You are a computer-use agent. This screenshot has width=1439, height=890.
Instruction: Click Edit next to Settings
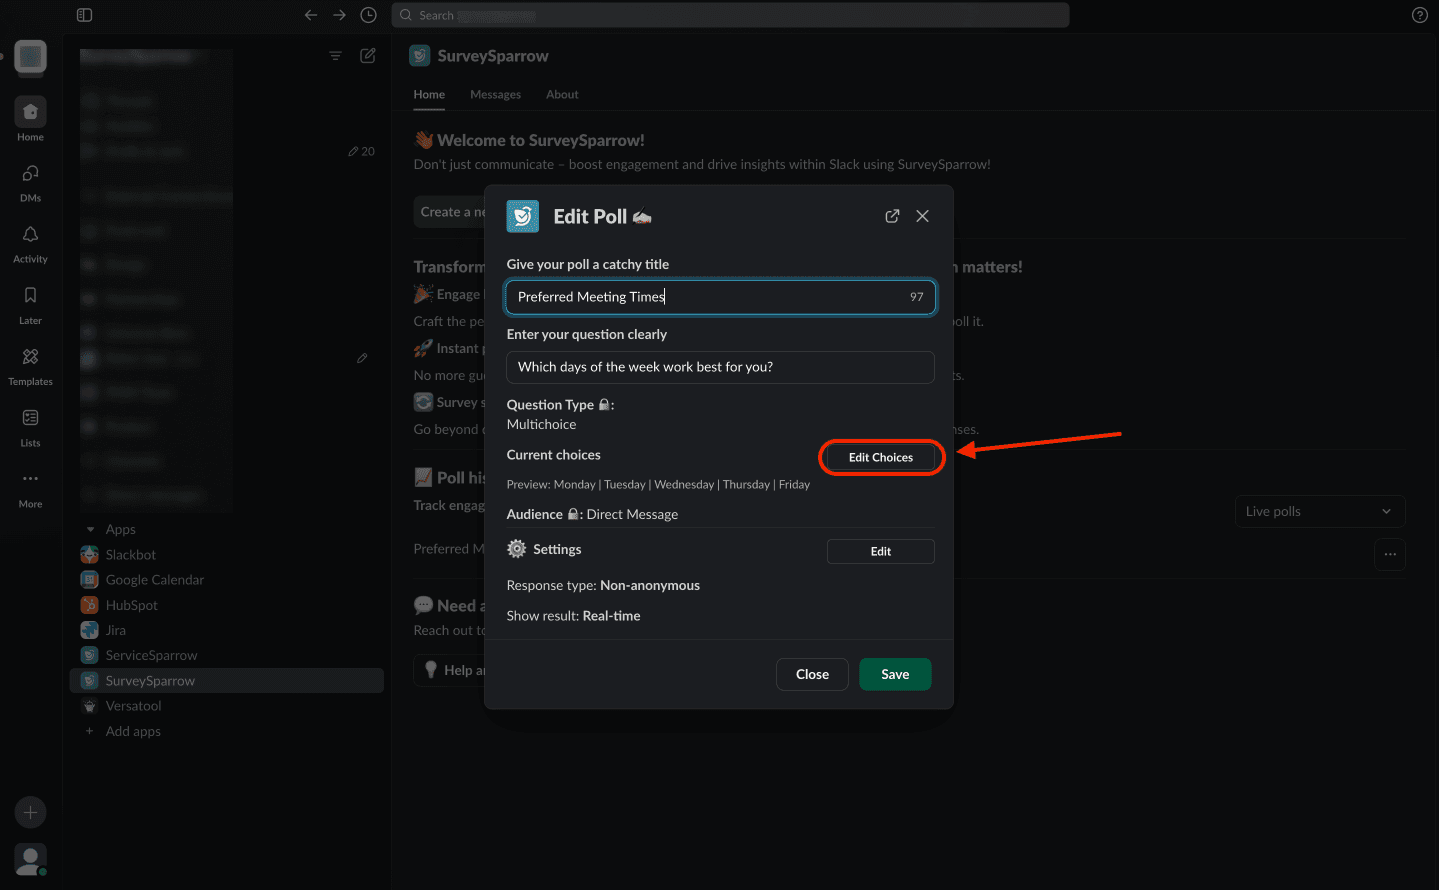point(880,551)
